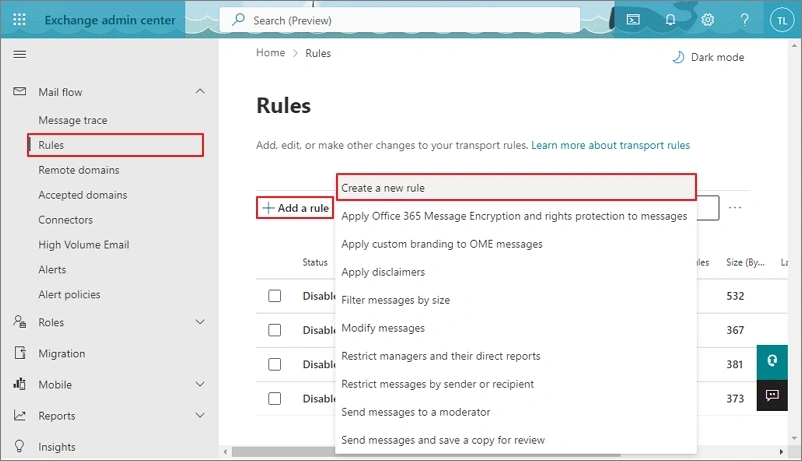Go to Home breadcrumb link
802x461 pixels.
(271, 53)
